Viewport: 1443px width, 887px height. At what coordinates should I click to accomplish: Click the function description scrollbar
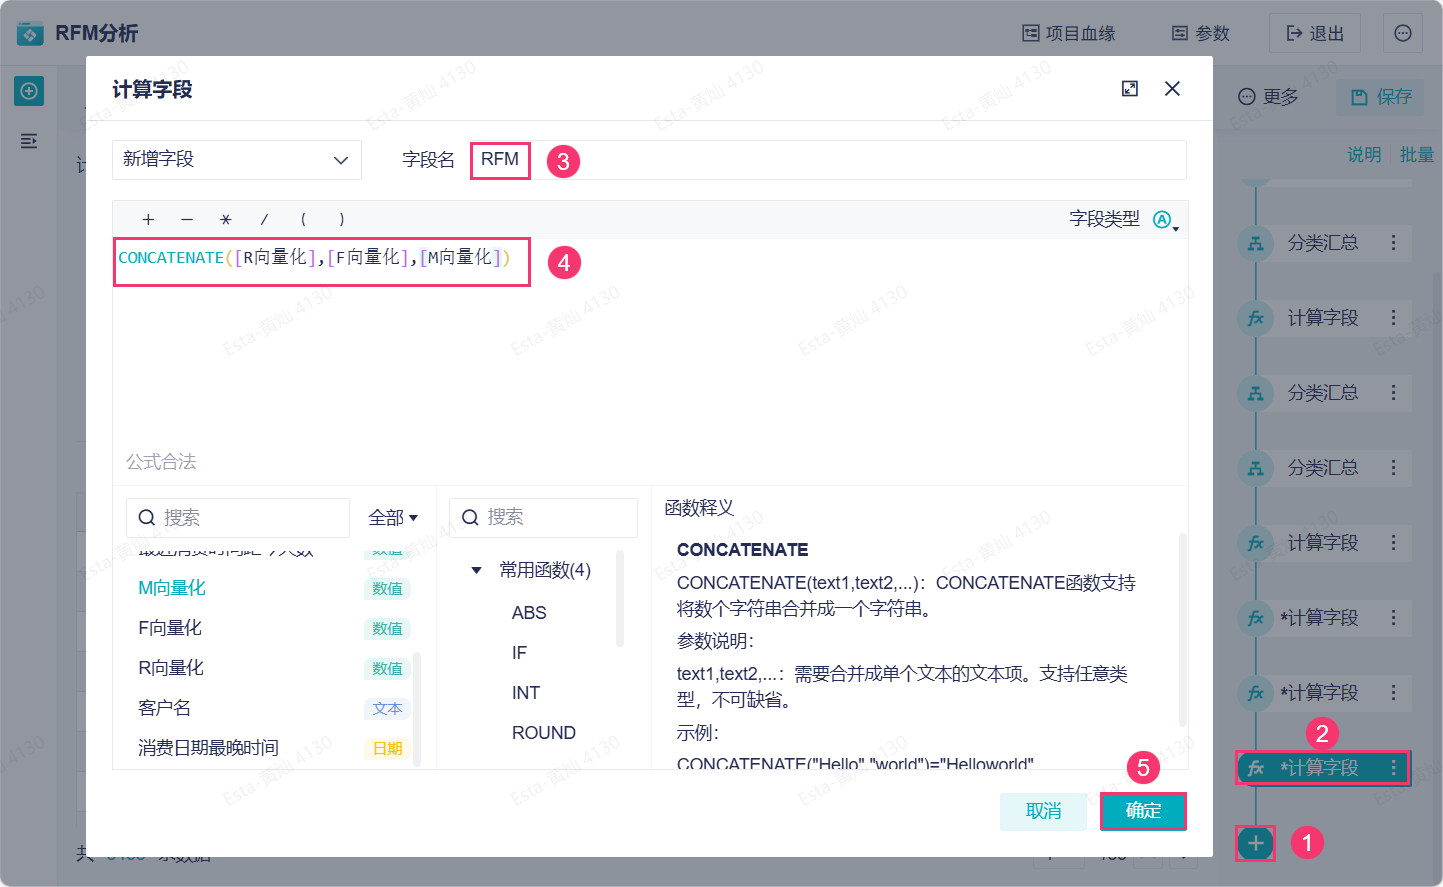(x=1182, y=630)
